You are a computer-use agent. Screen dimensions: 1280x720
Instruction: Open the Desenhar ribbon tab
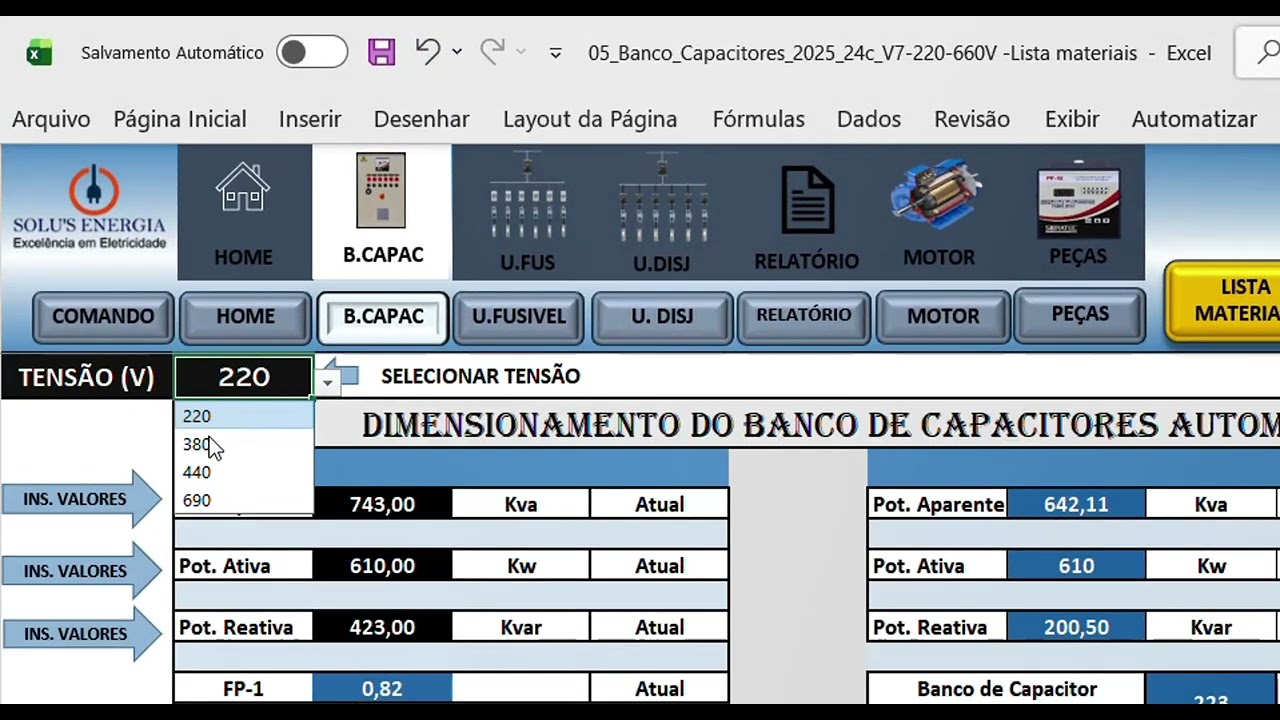point(421,119)
